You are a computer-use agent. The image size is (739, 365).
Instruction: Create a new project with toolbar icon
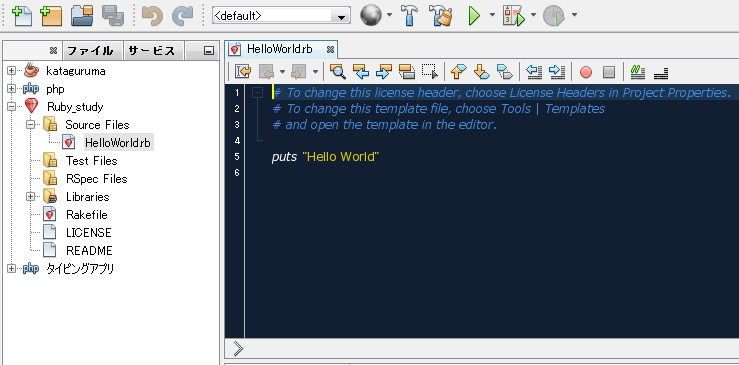(x=51, y=16)
